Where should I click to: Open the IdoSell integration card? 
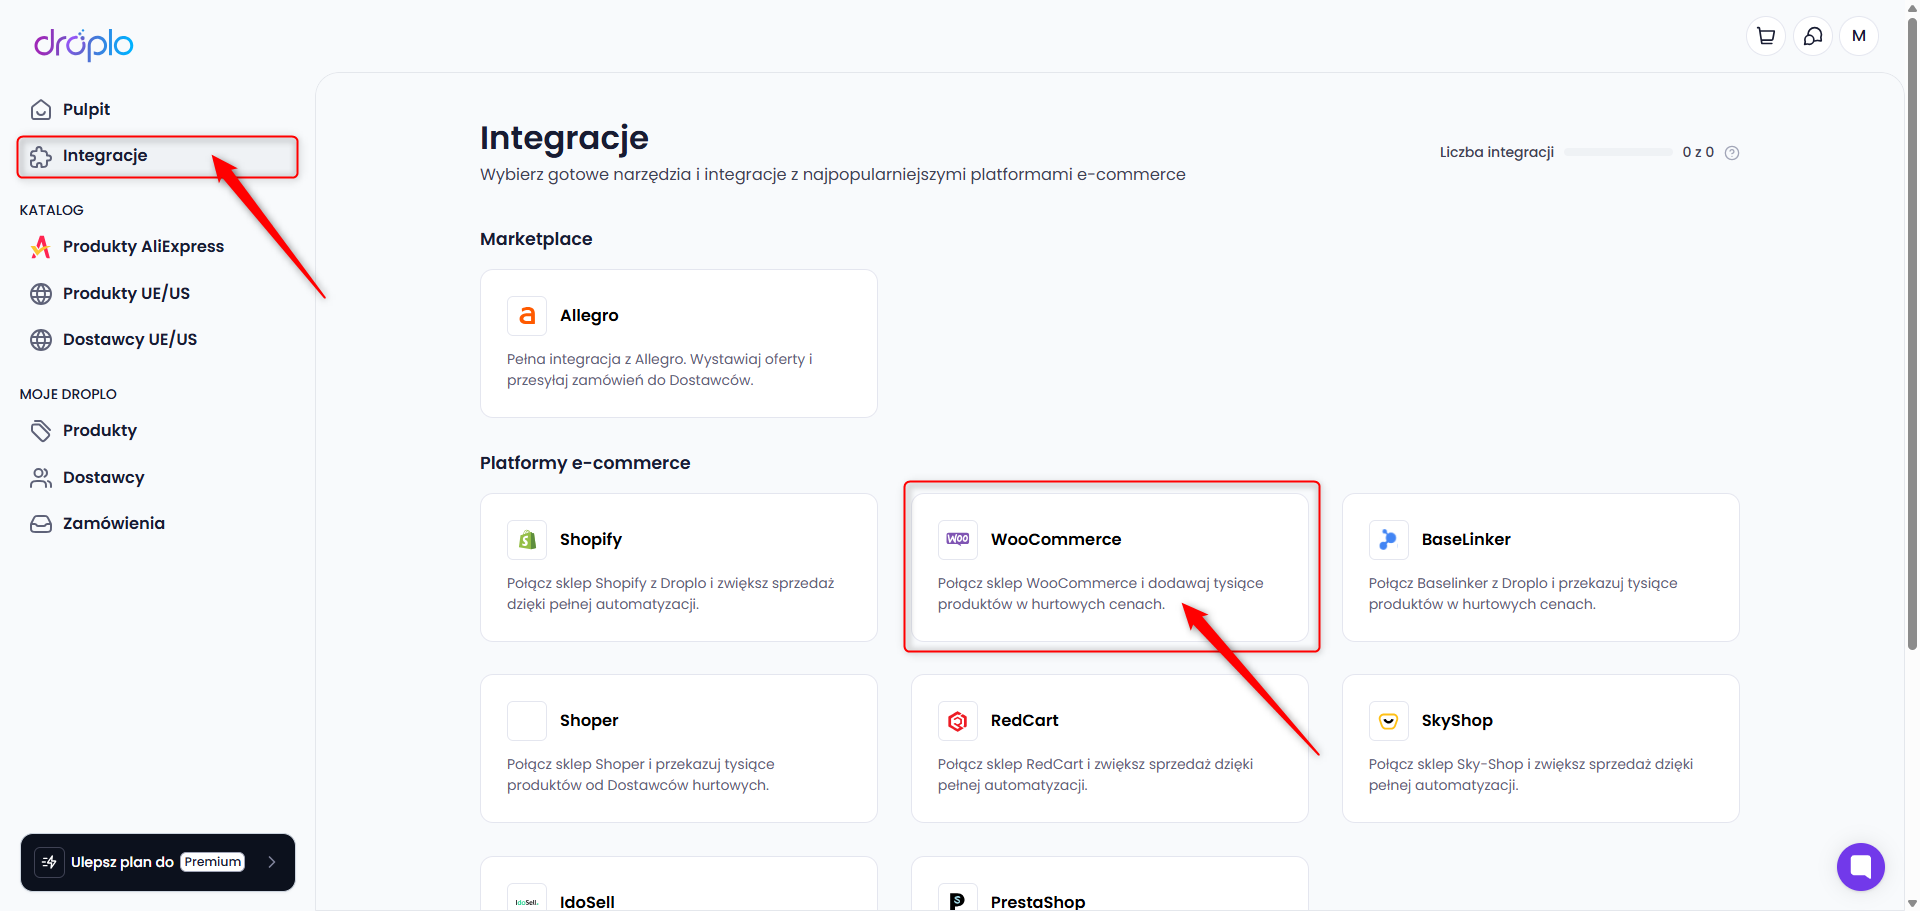pos(679,884)
